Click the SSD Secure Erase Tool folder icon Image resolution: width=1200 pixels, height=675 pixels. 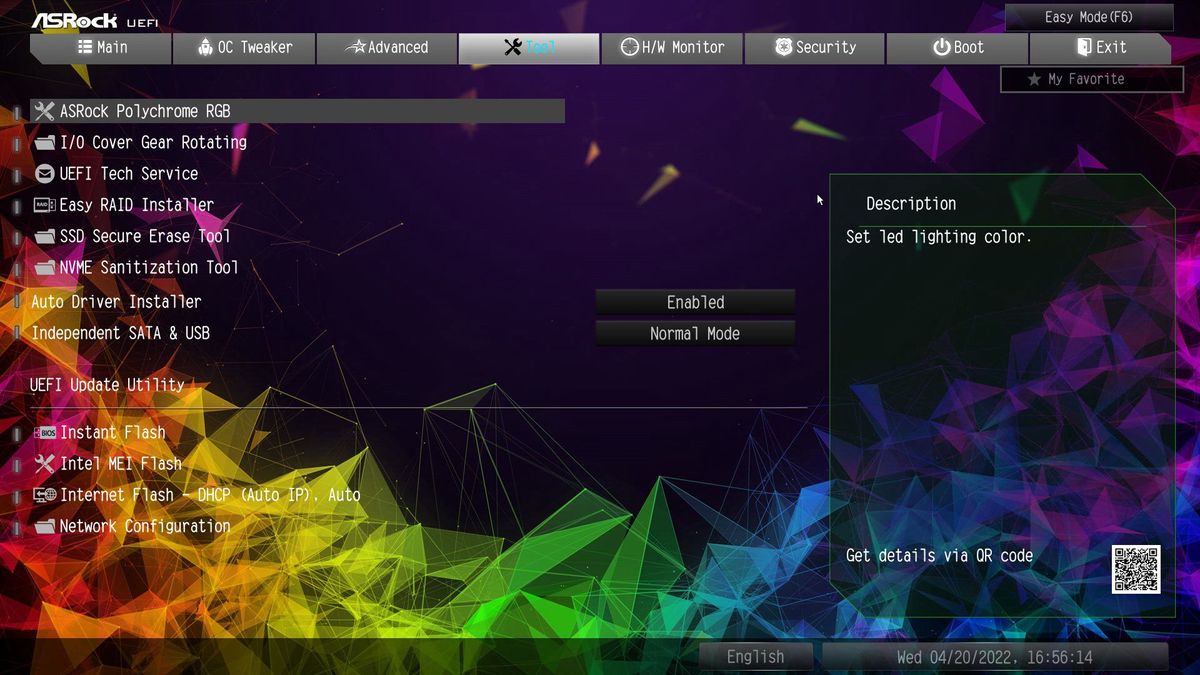pos(44,236)
